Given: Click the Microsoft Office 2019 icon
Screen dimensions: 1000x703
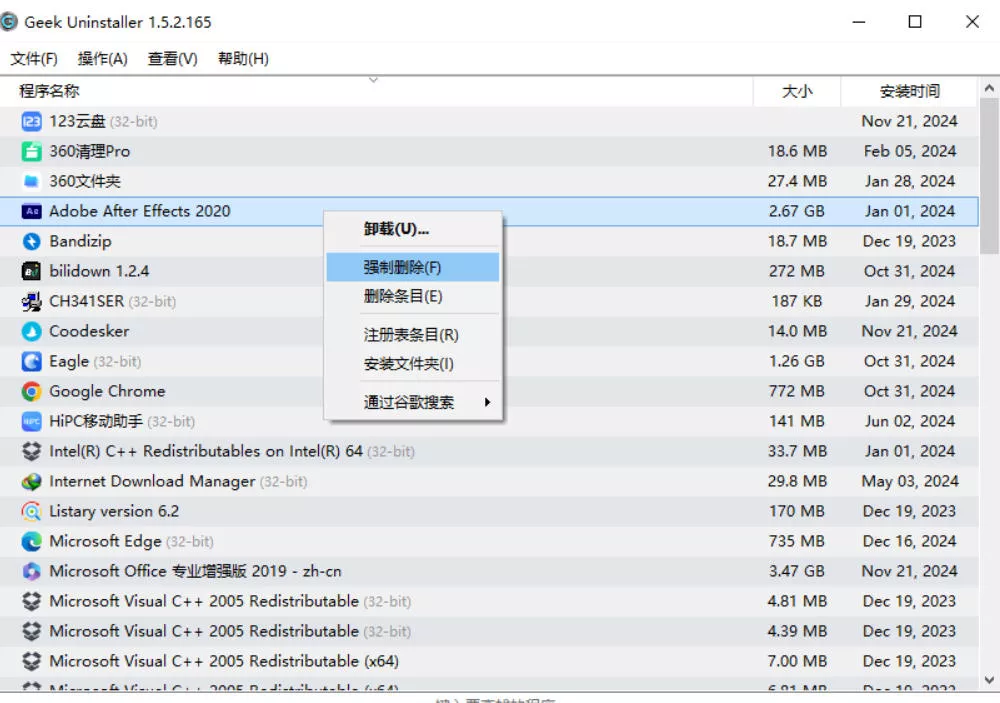Looking at the screenshot, I should [x=31, y=571].
